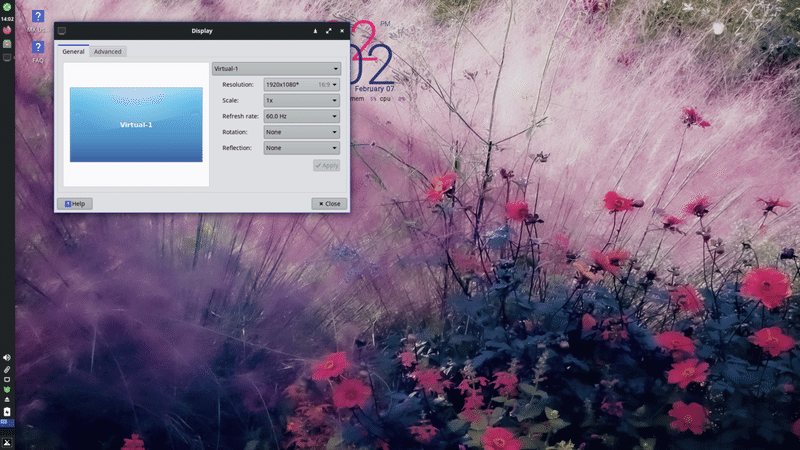
Task: Close Display window via title bar X
Action: coord(342,31)
